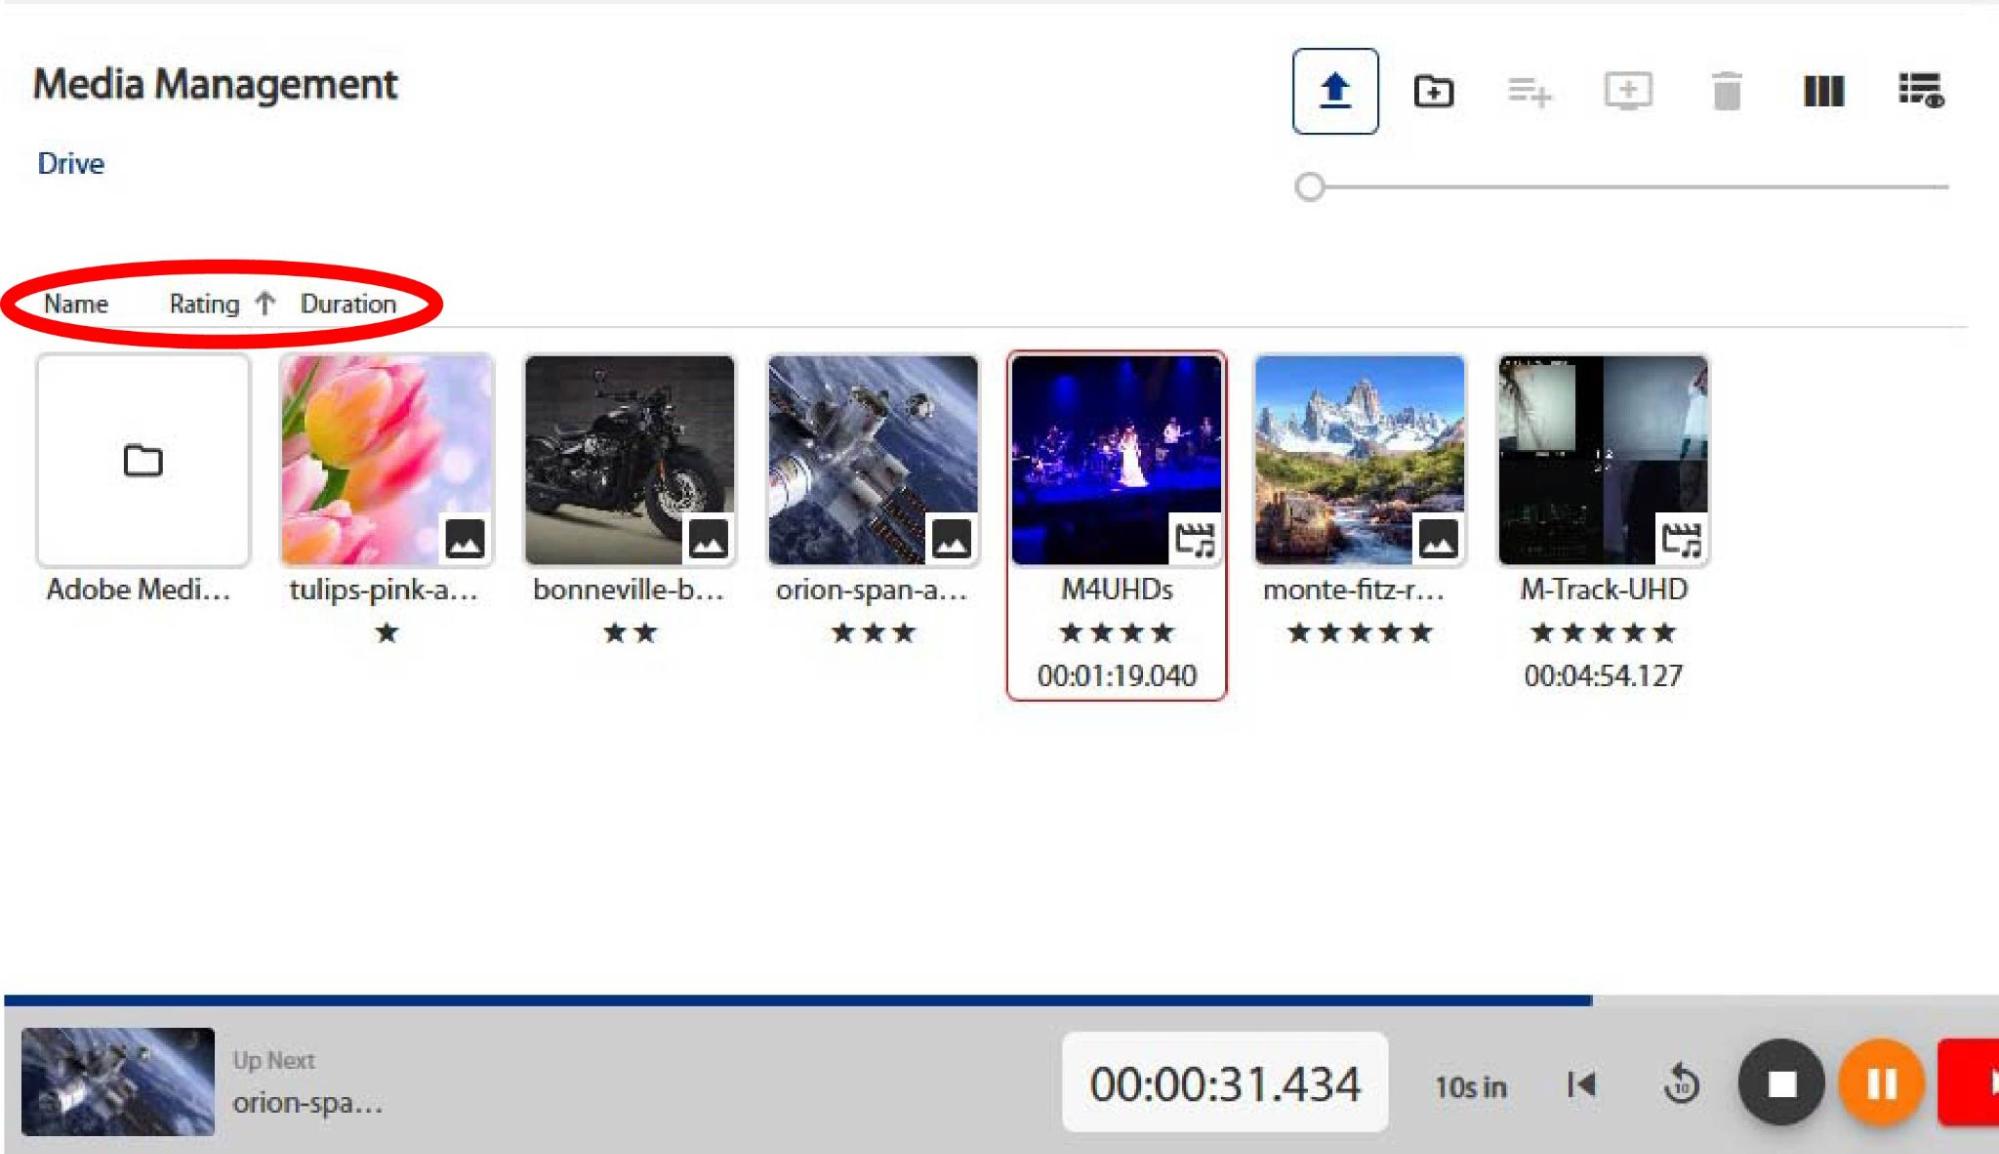
Task: Click the four-star rating under M4UHDs
Action: [x=1117, y=633]
